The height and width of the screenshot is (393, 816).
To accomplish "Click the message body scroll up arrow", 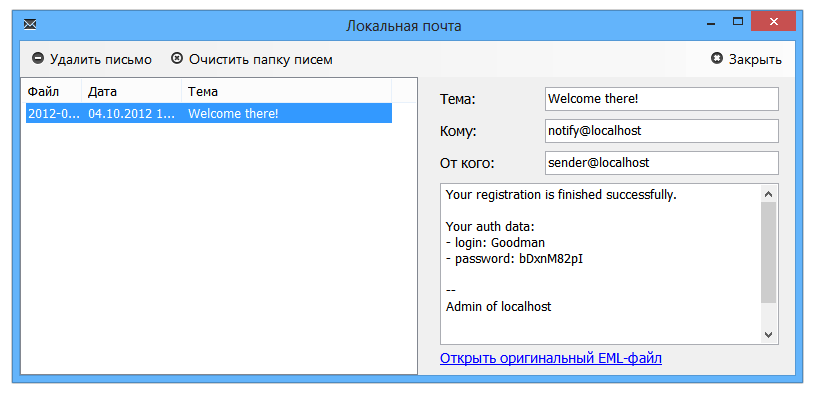I will (769, 194).
